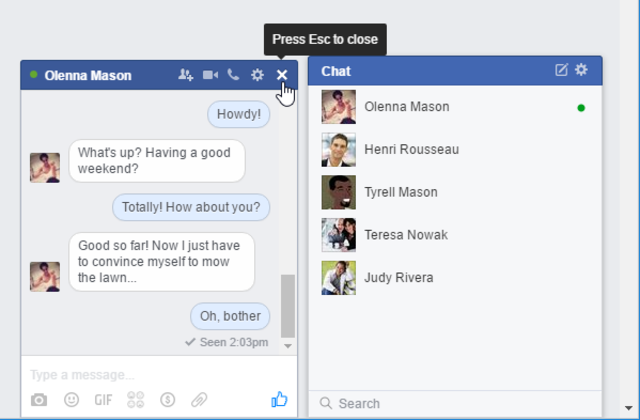640x420 pixels.
Task: Send a thumbs-up like
Action: click(280, 399)
